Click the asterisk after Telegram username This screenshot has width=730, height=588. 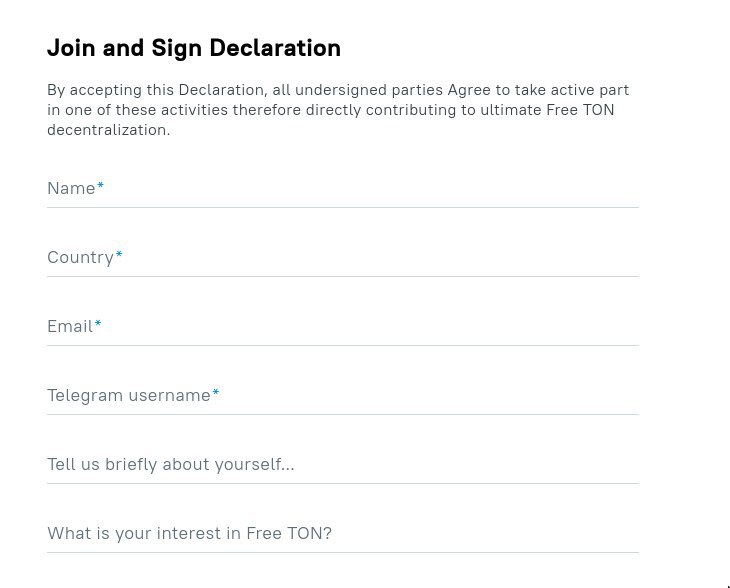tap(216, 392)
